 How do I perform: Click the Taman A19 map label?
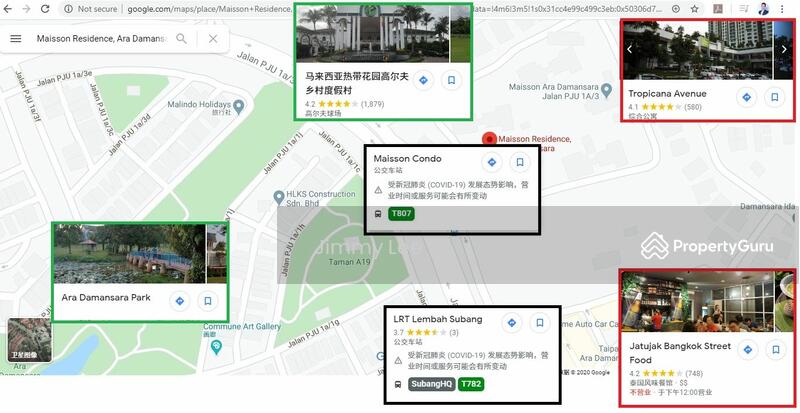349,262
